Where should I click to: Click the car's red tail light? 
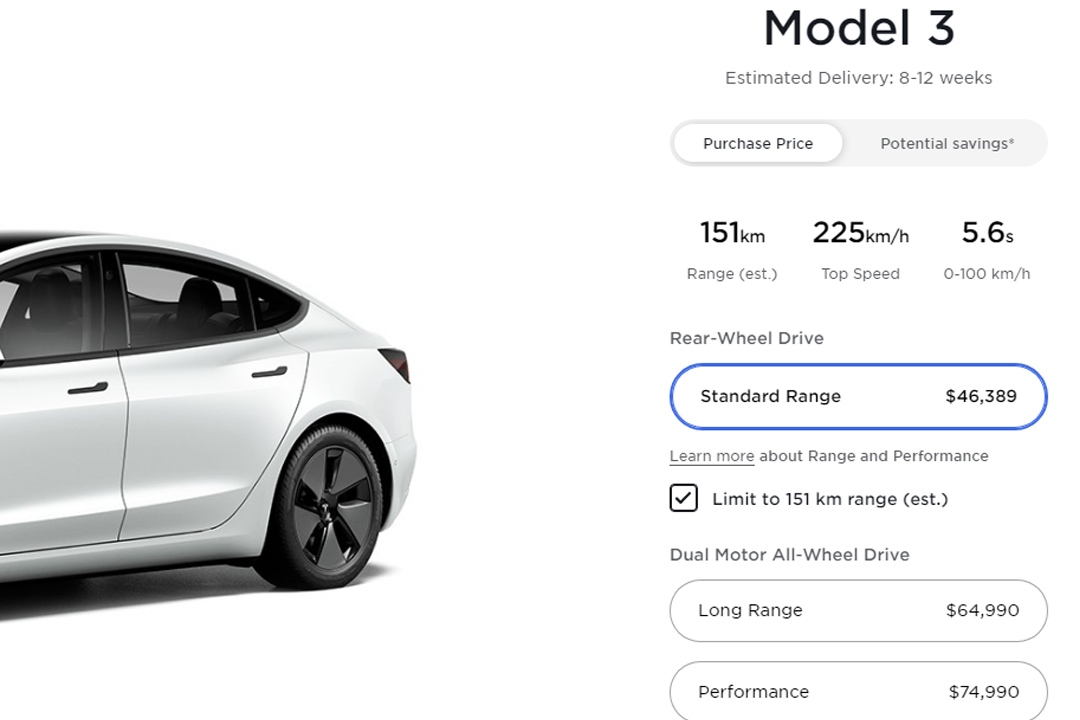click(x=397, y=361)
